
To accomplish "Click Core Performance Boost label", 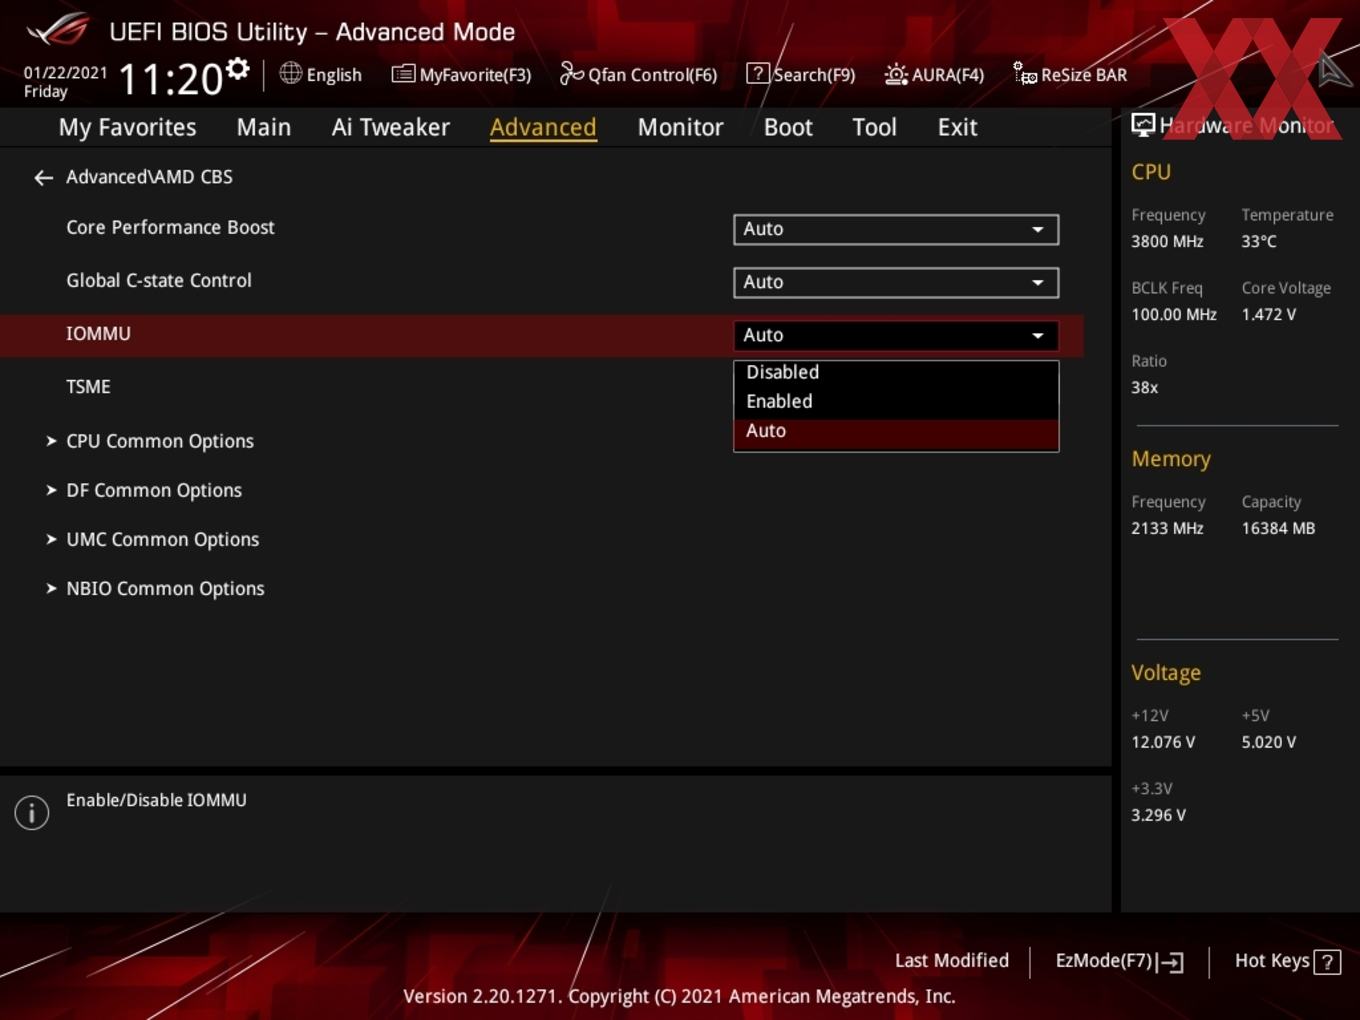I will coord(170,228).
